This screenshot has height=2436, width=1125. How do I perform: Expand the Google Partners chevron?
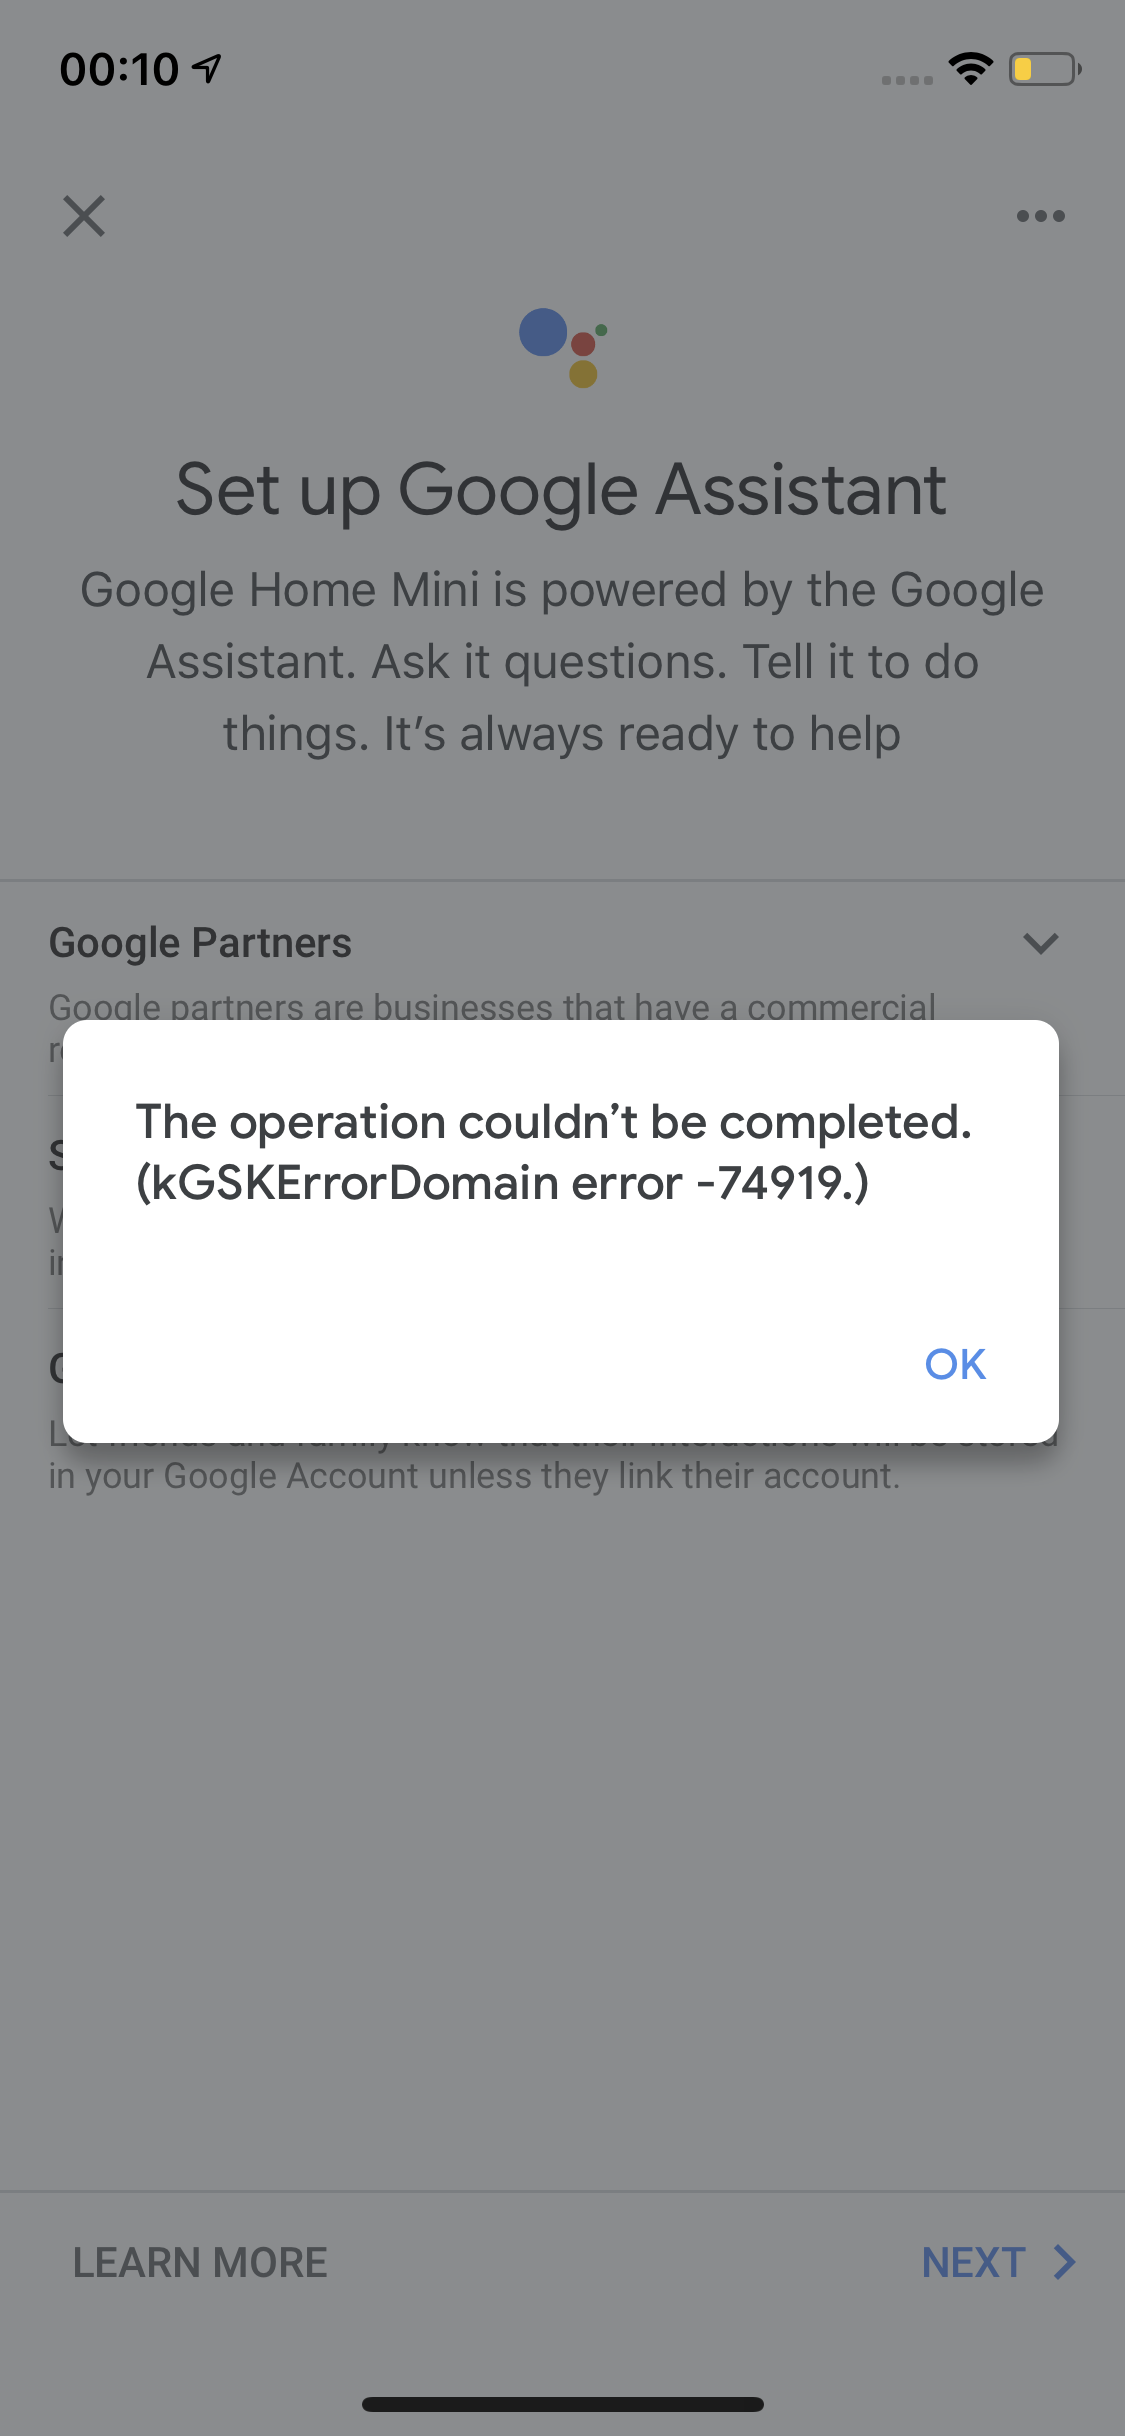[1040, 943]
